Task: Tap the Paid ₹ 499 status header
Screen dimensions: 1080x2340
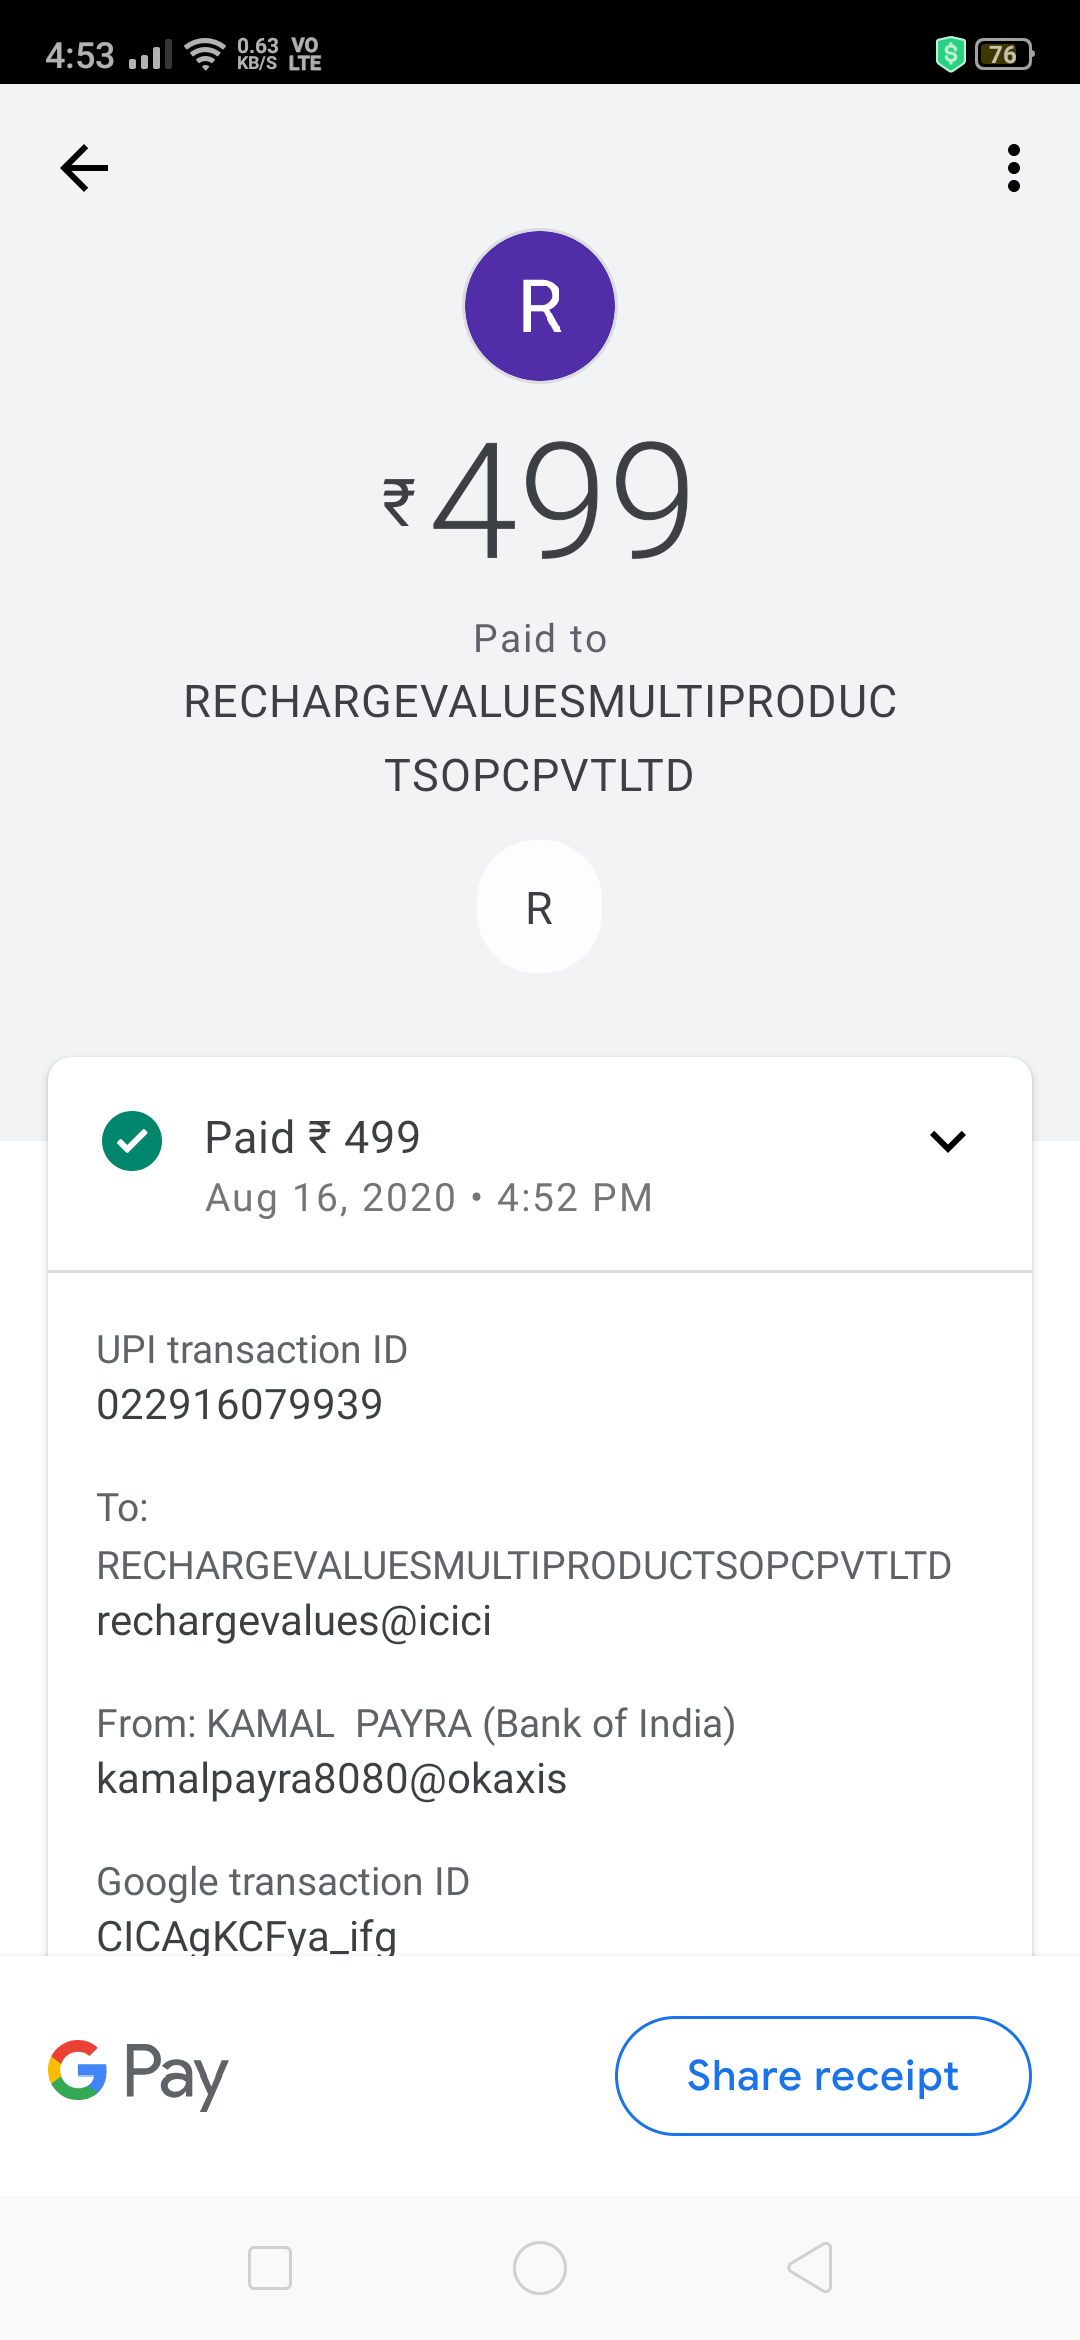Action: (312, 1138)
